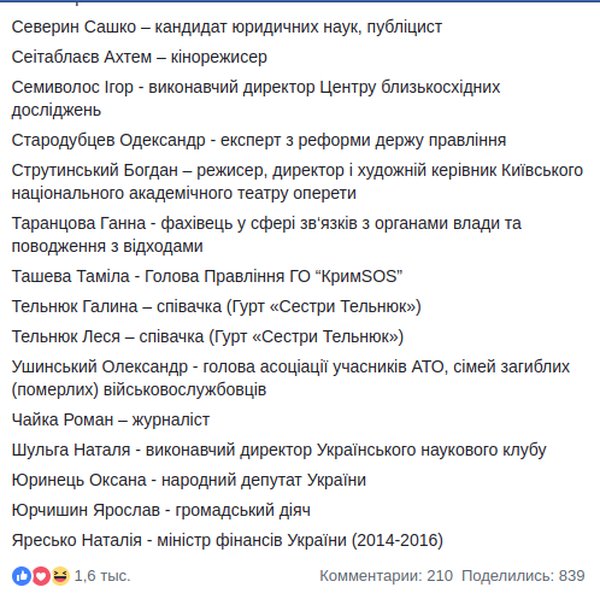Screen dimensions: 600x593
Task: Click the Юринець Оксана народний депутат line
Action: pyautogui.click(x=189, y=480)
